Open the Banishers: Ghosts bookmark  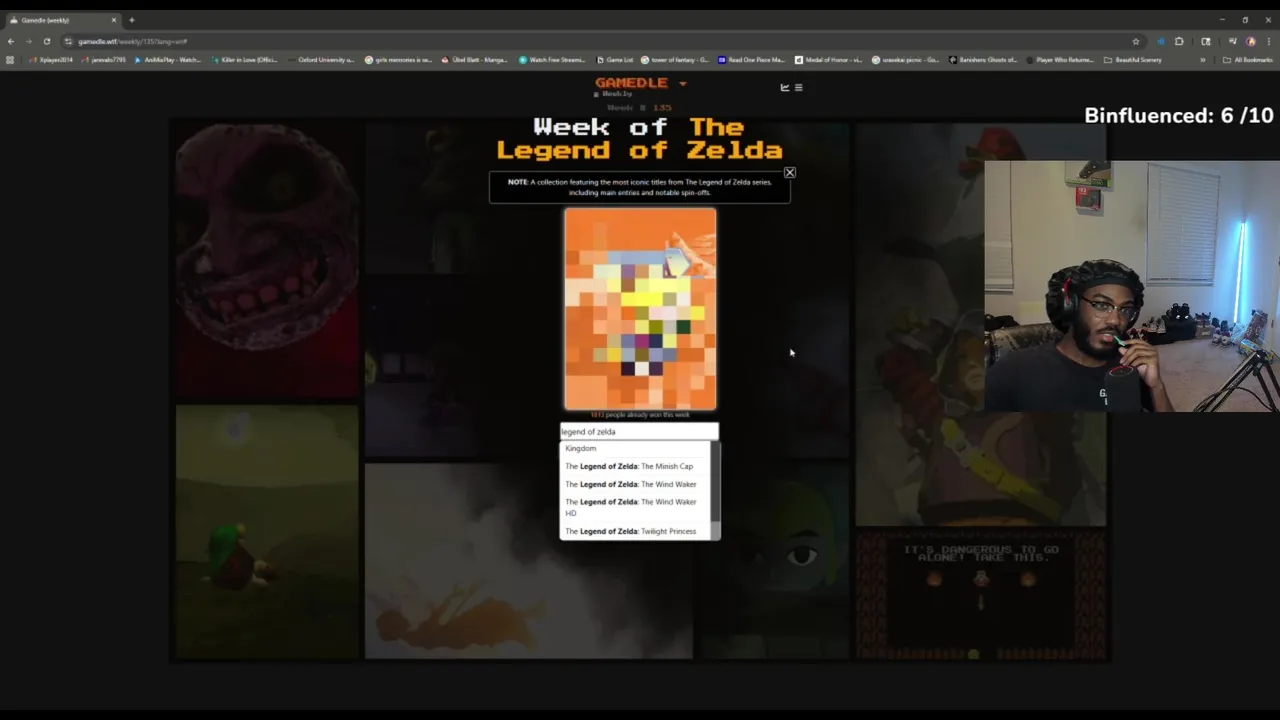(x=983, y=60)
